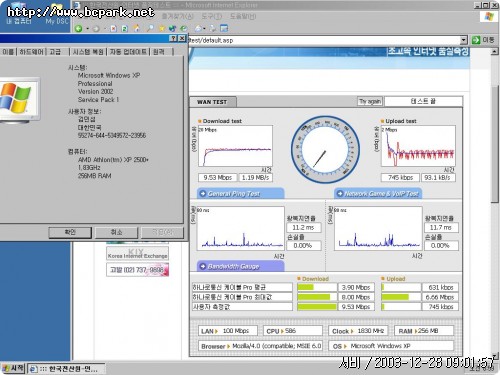Viewport: 500px width, 375px height.
Task: Select the WAN TEST tab
Action: (x=212, y=102)
